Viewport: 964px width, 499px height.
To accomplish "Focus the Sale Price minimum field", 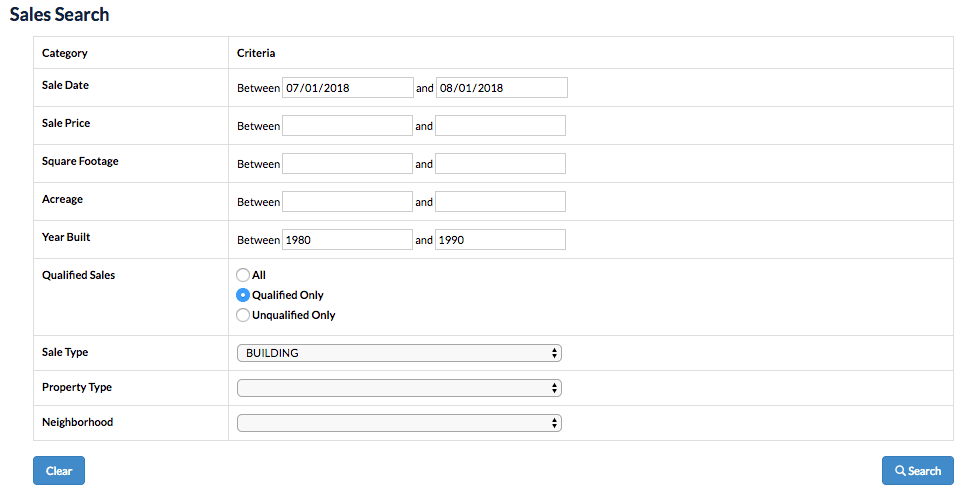I will (x=347, y=126).
